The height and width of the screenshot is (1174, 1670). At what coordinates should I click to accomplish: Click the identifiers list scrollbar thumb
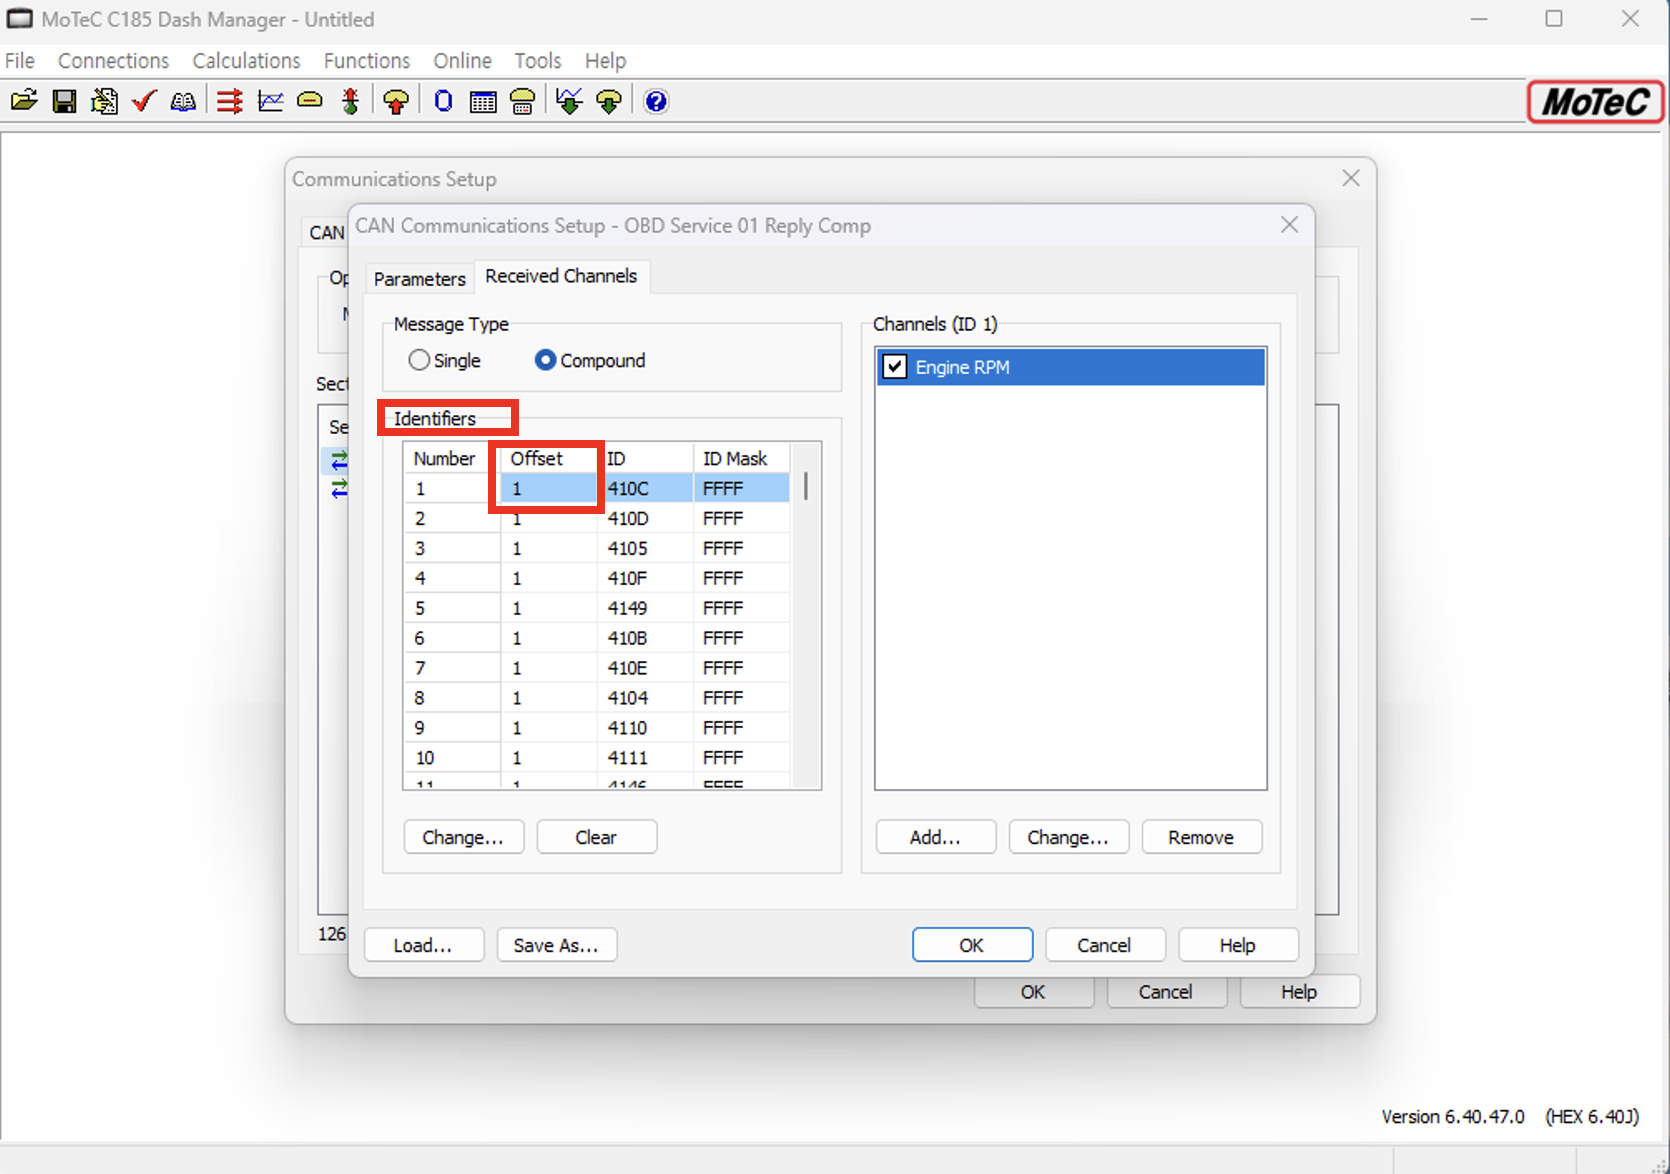click(x=805, y=487)
